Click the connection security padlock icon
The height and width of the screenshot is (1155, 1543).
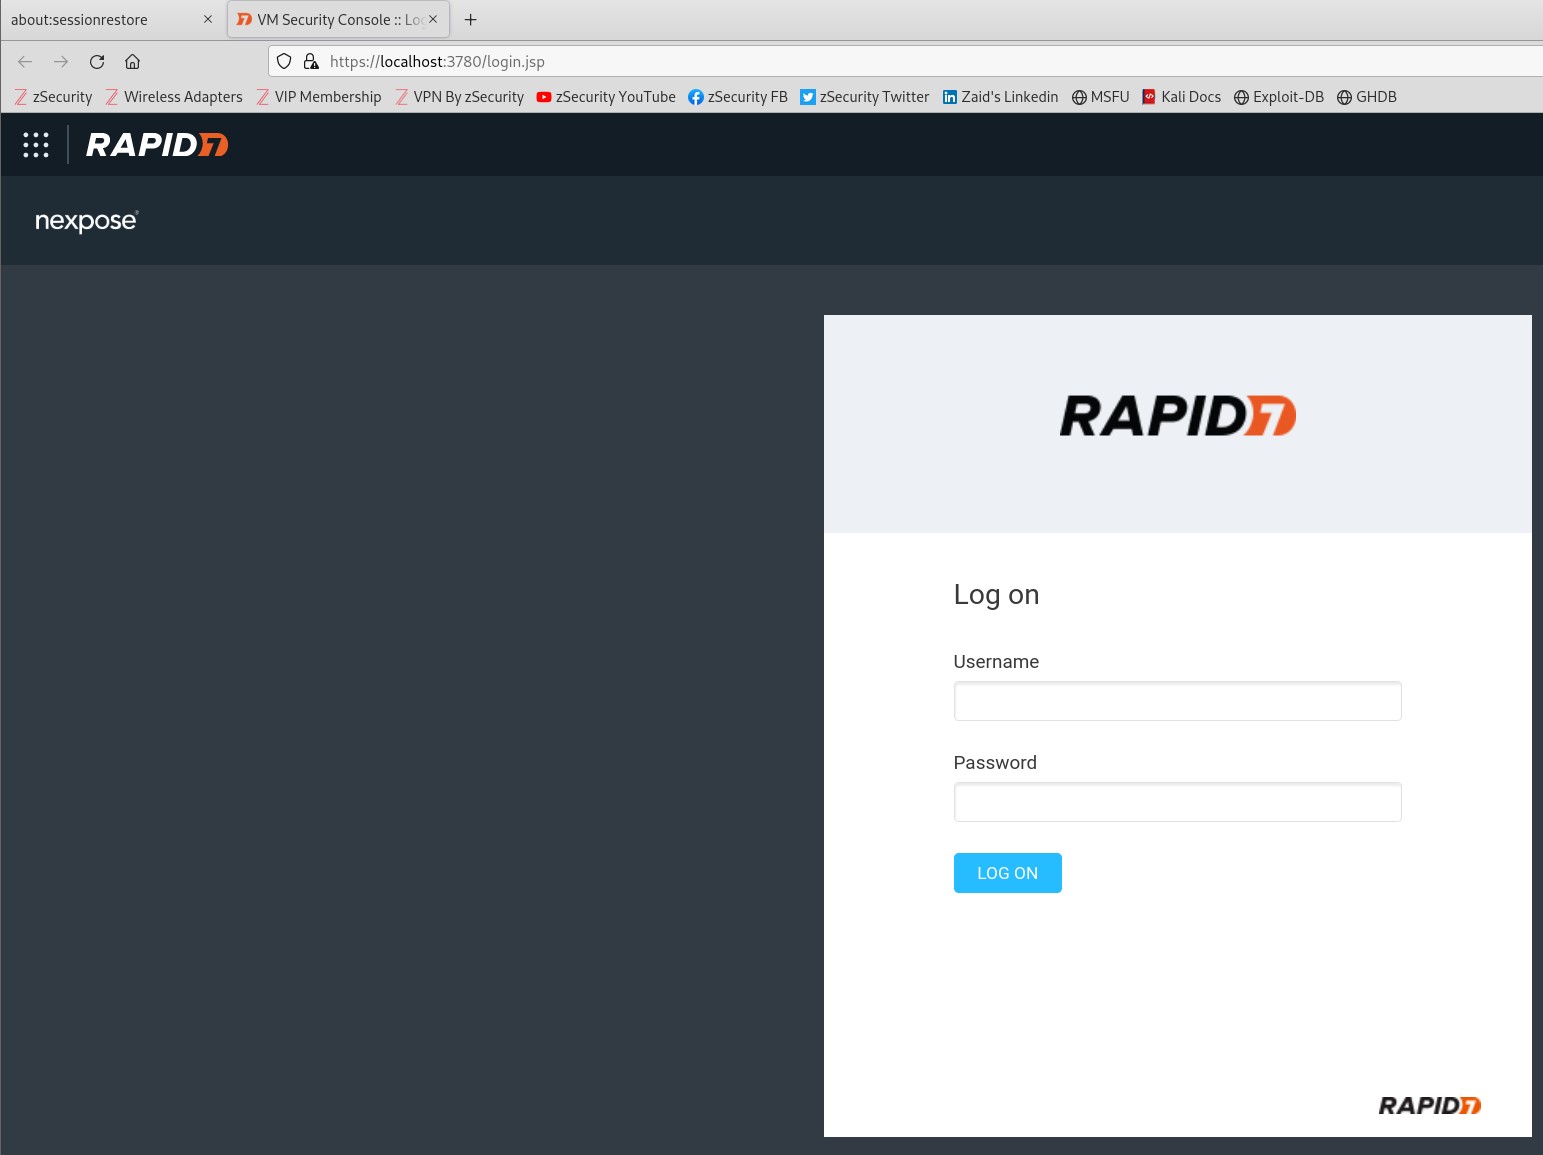pyautogui.click(x=311, y=62)
